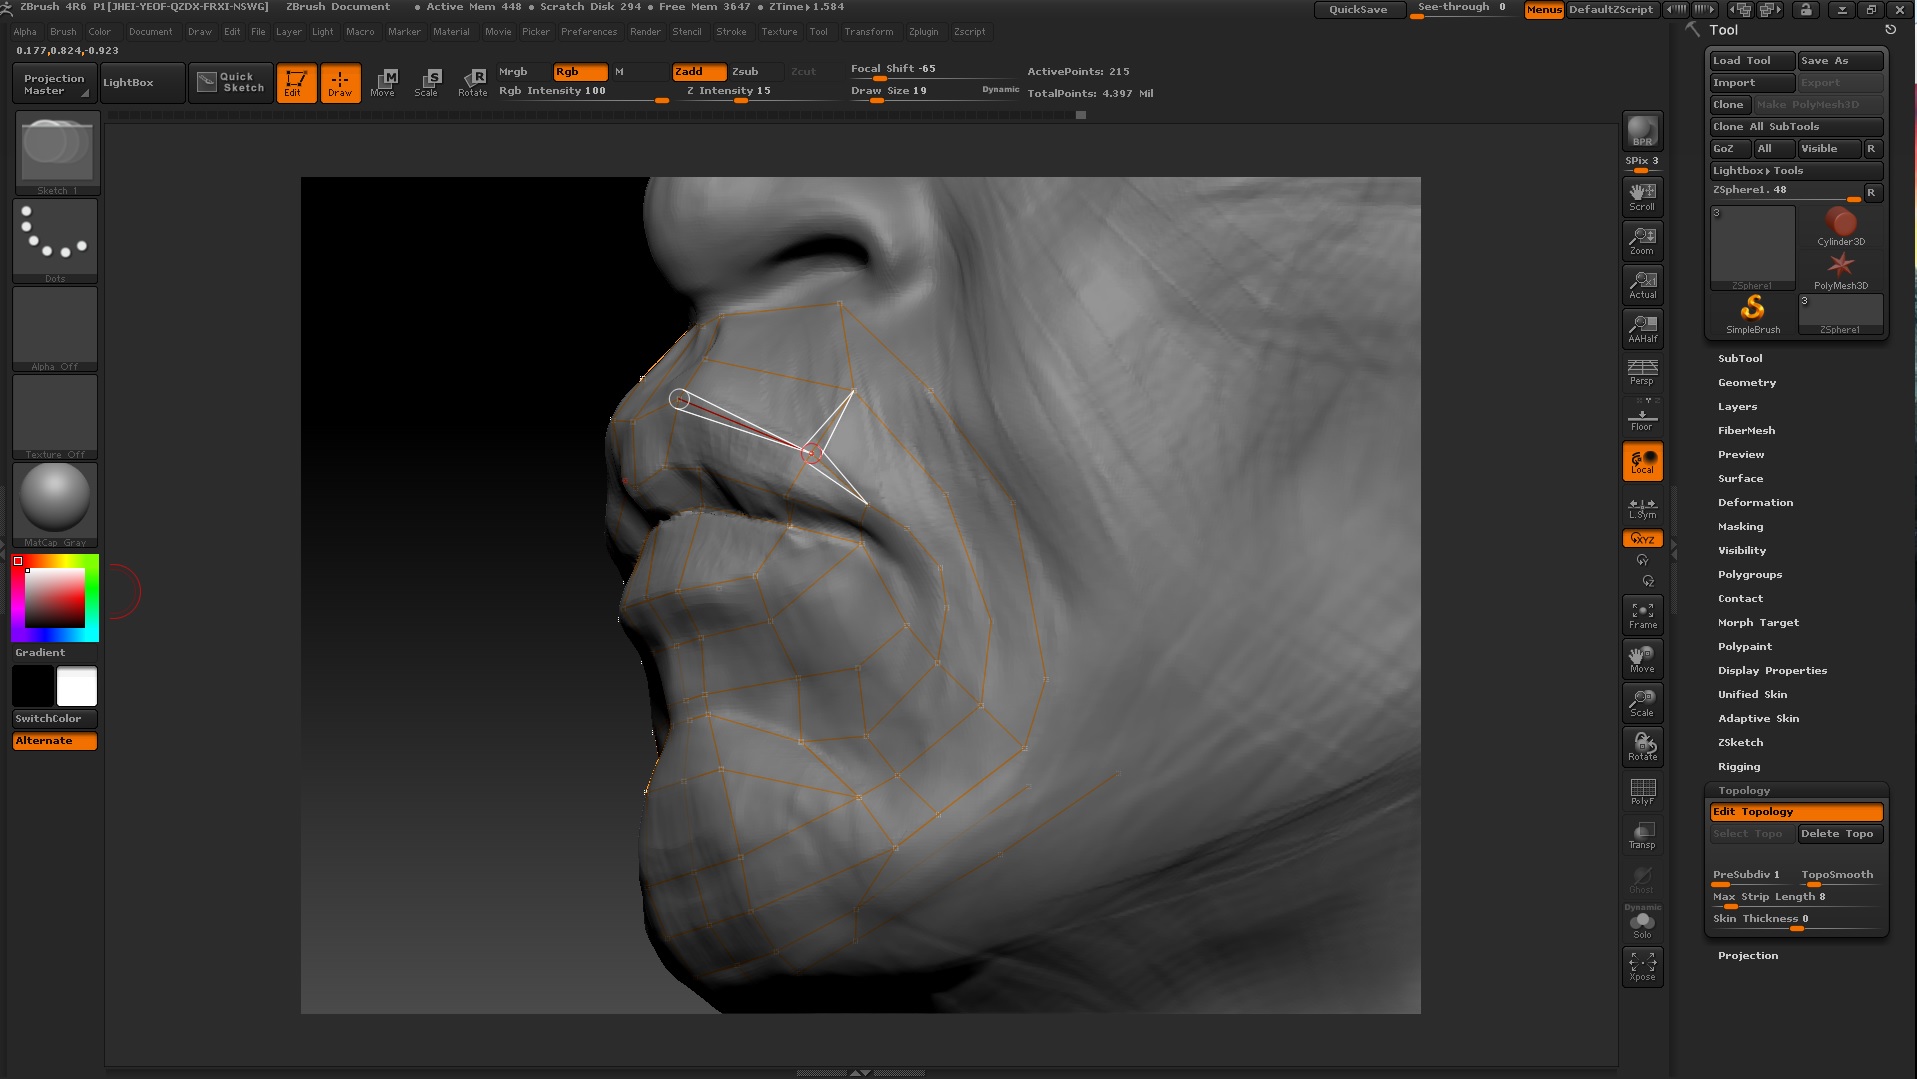Toggle L.Sym local symmetry

[x=1642, y=509]
